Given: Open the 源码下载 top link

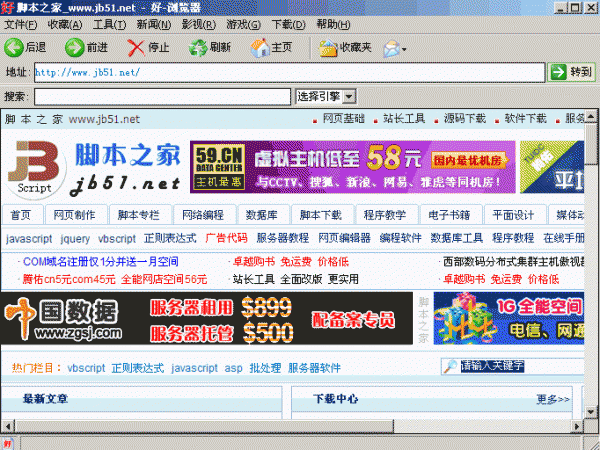Looking at the screenshot, I should pos(465,119).
